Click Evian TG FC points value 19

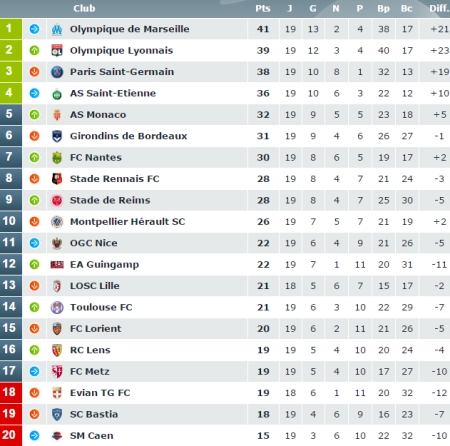pyautogui.click(x=263, y=393)
